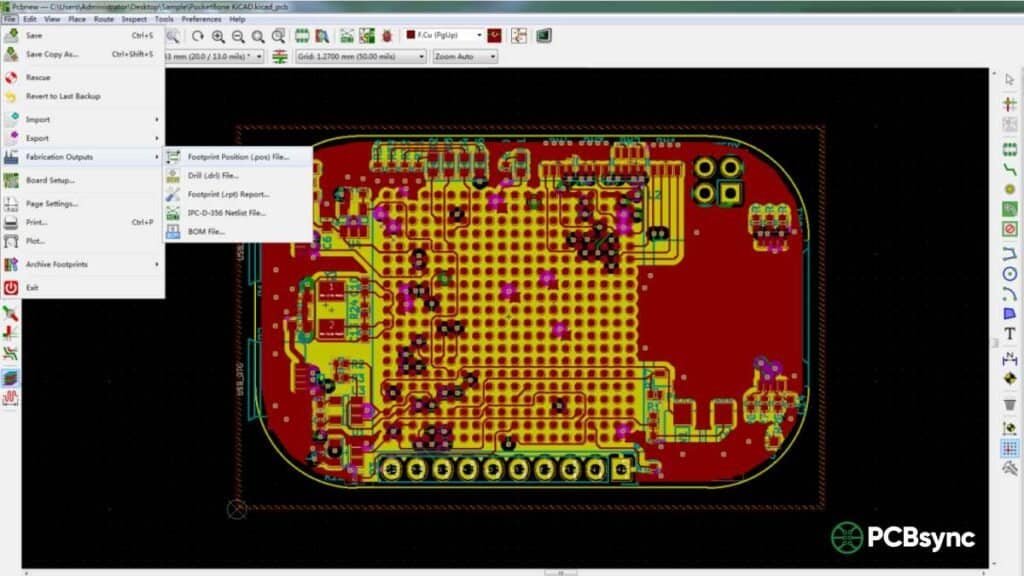Open the Grid size dropdown

click(360, 57)
